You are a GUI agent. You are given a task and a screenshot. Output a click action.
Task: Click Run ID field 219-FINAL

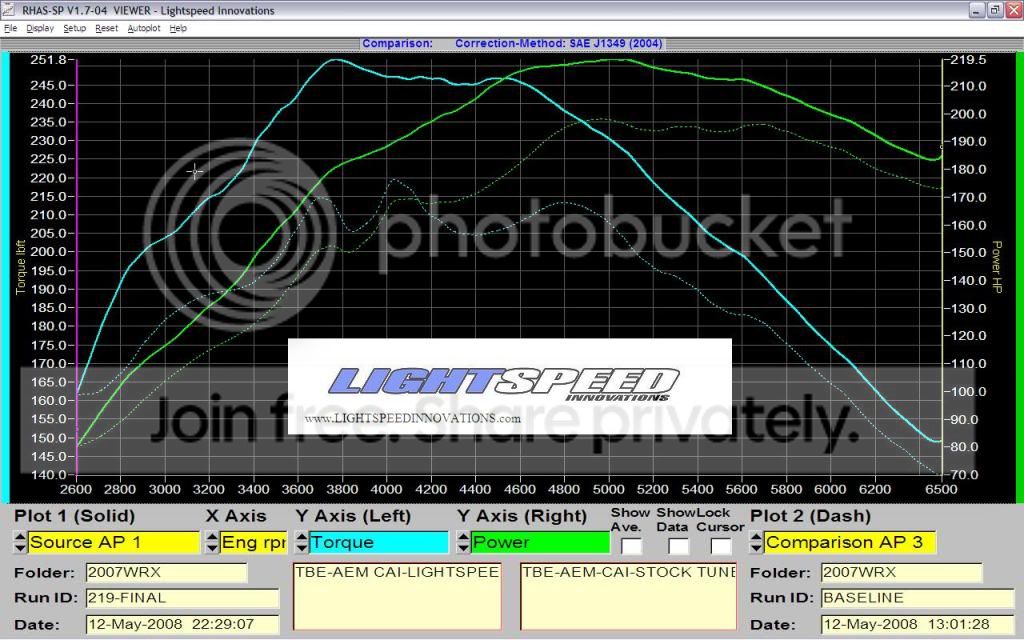point(182,598)
